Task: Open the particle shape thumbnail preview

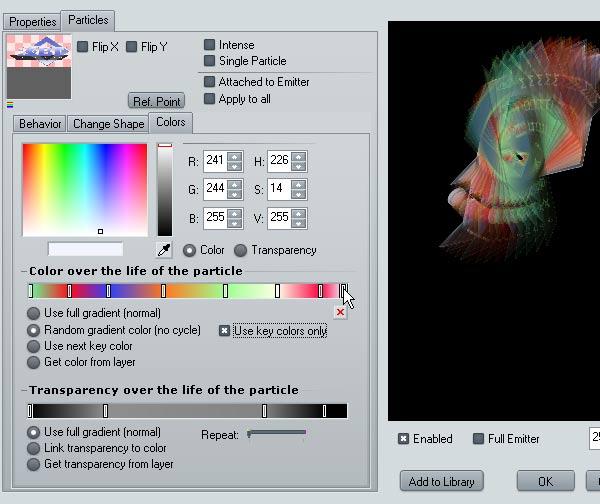Action: click(39, 67)
